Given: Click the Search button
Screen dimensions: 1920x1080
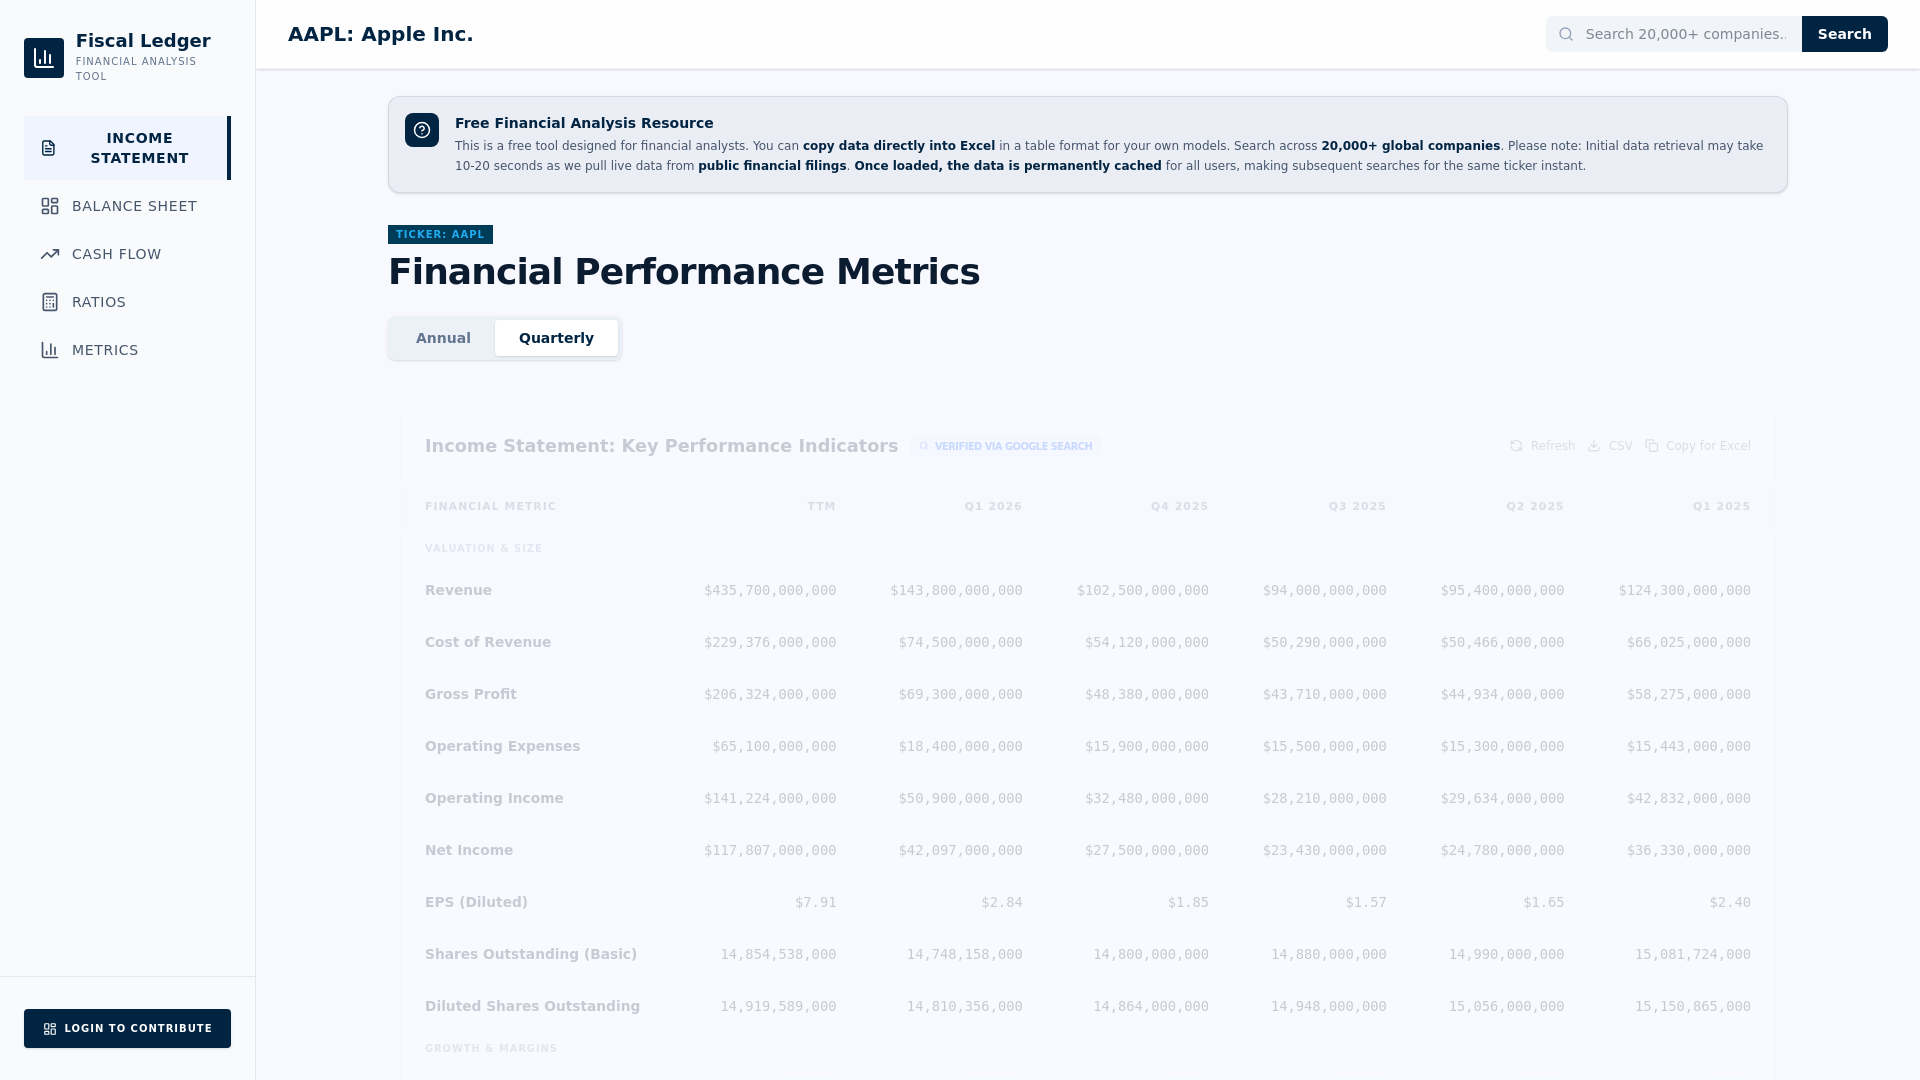Looking at the screenshot, I should tap(1844, 34).
